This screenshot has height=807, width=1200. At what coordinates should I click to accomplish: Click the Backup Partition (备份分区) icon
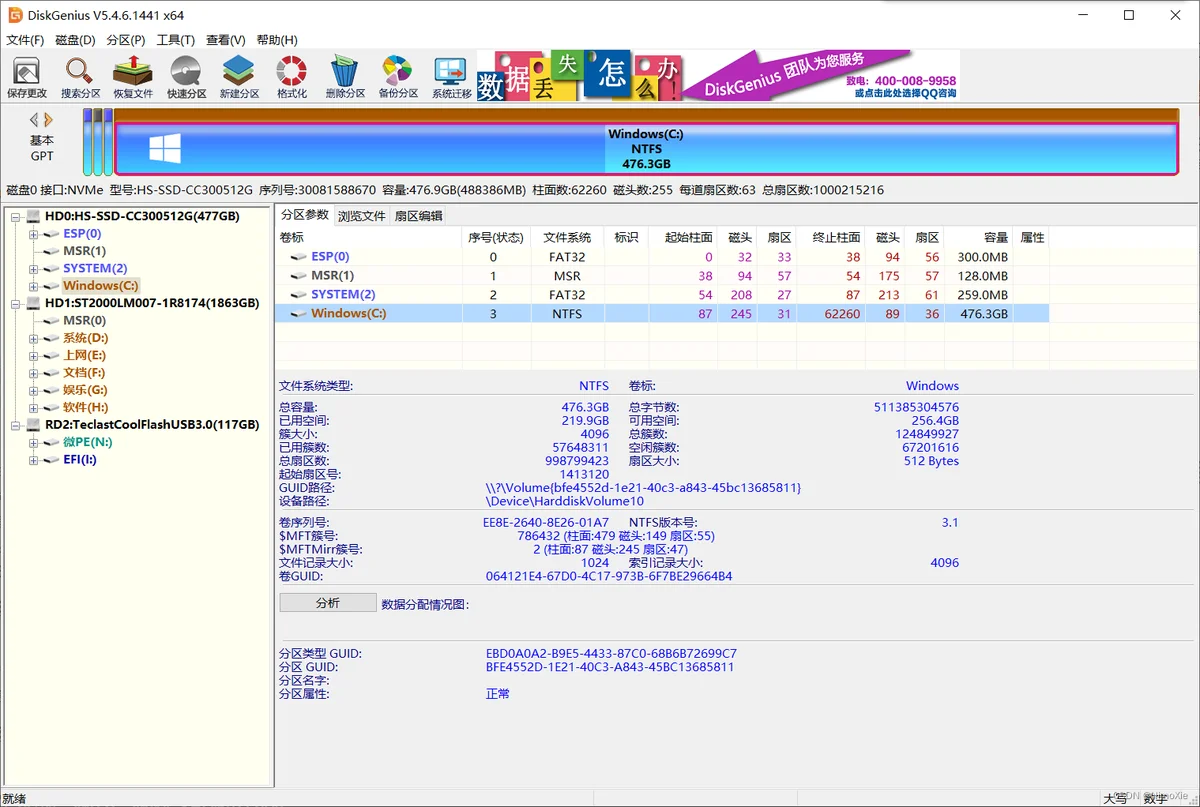click(x=398, y=76)
